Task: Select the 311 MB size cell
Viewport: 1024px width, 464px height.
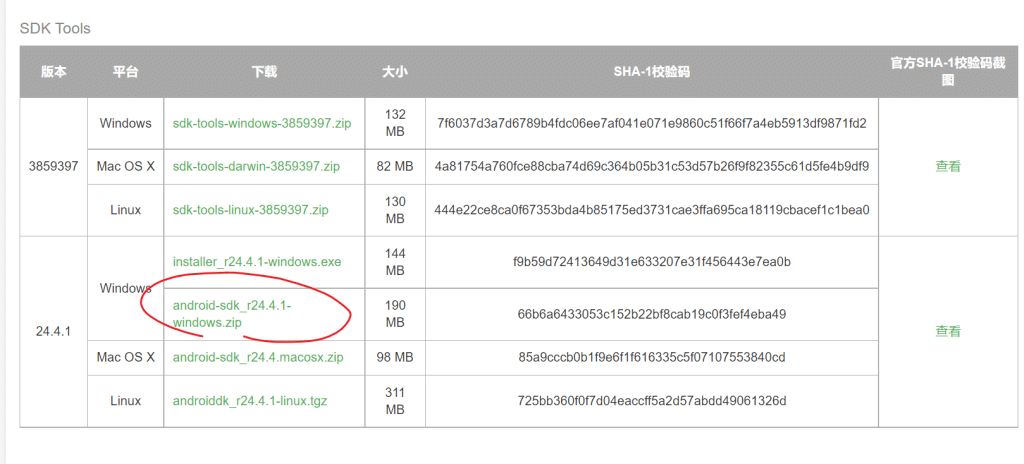Action: [x=395, y=401]
